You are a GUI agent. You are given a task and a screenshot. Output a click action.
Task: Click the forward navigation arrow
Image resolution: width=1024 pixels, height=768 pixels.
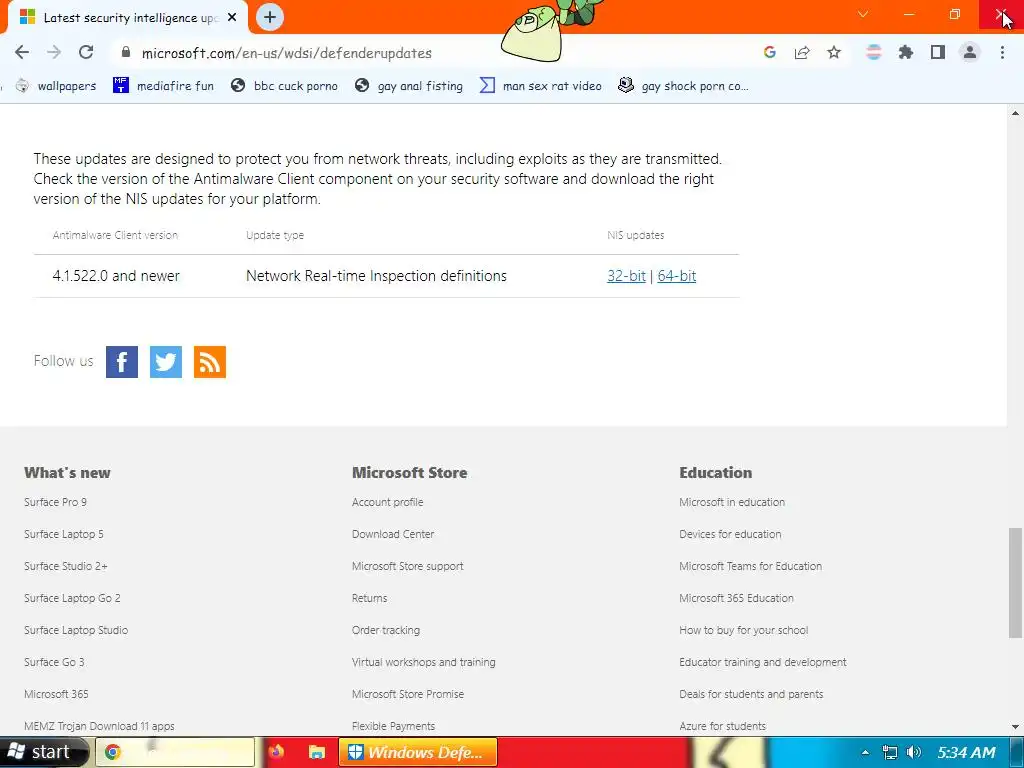tap(54, 53)
